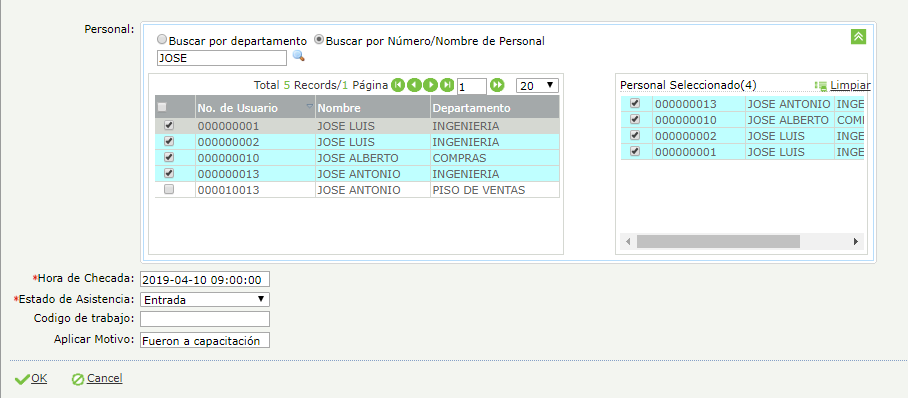
Task: Click the Departamento column header
Action: coord(472,108)
